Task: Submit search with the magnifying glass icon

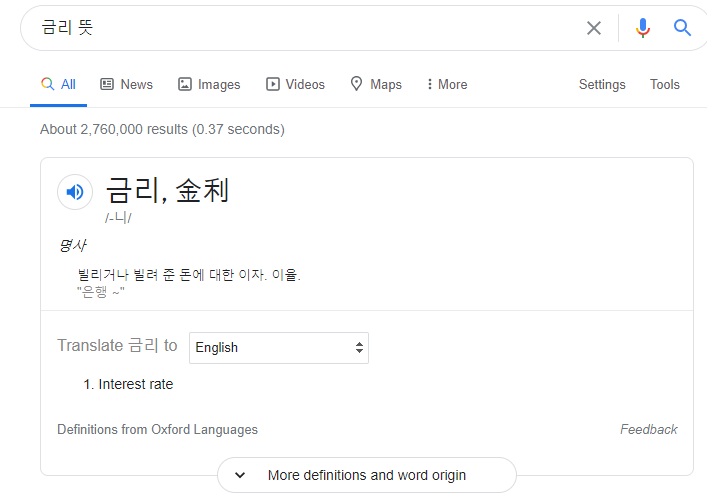Action: coord(682,28)
